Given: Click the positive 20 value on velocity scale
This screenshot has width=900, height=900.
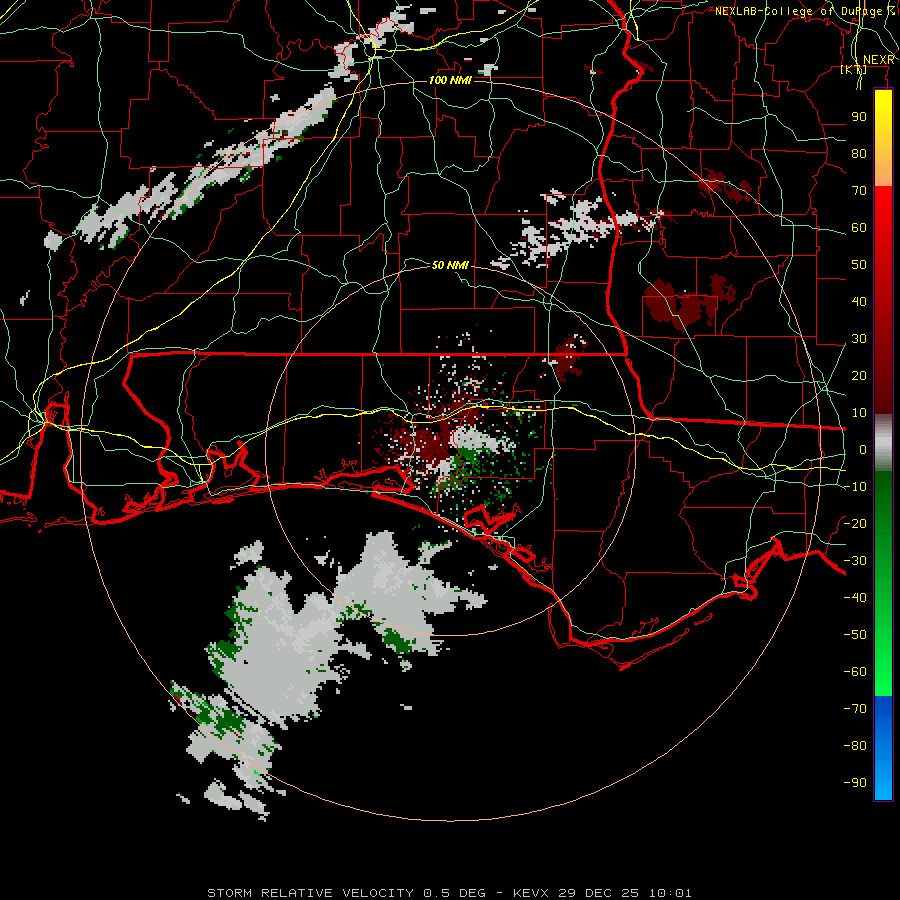Looking at the screenshot, I should 859,375.
